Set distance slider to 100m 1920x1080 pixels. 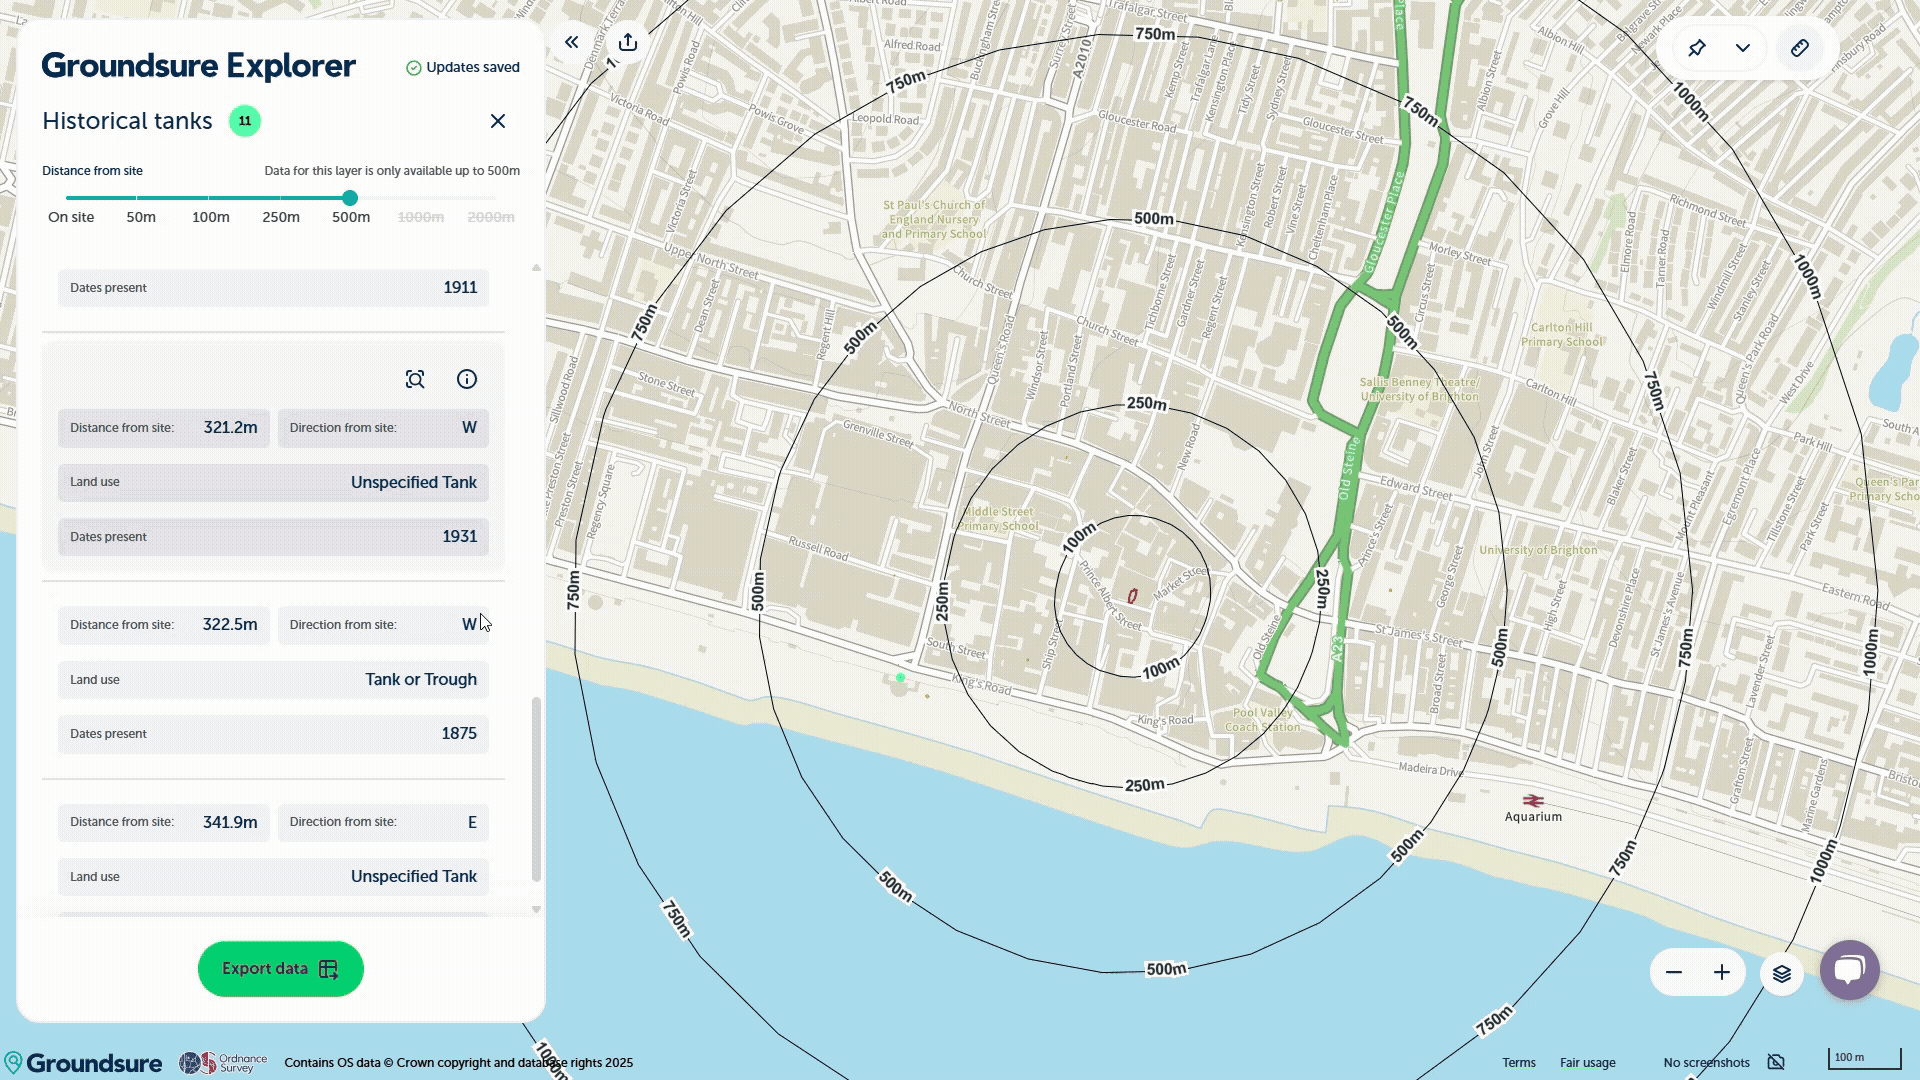point(211,217)
